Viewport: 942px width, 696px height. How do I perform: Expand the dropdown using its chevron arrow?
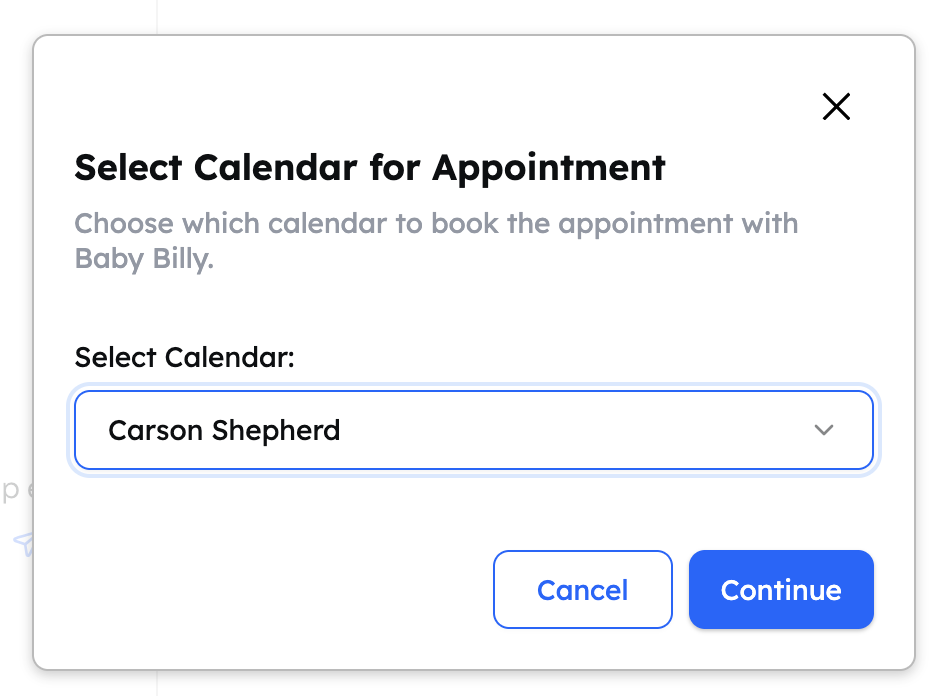tap(823, 430)
